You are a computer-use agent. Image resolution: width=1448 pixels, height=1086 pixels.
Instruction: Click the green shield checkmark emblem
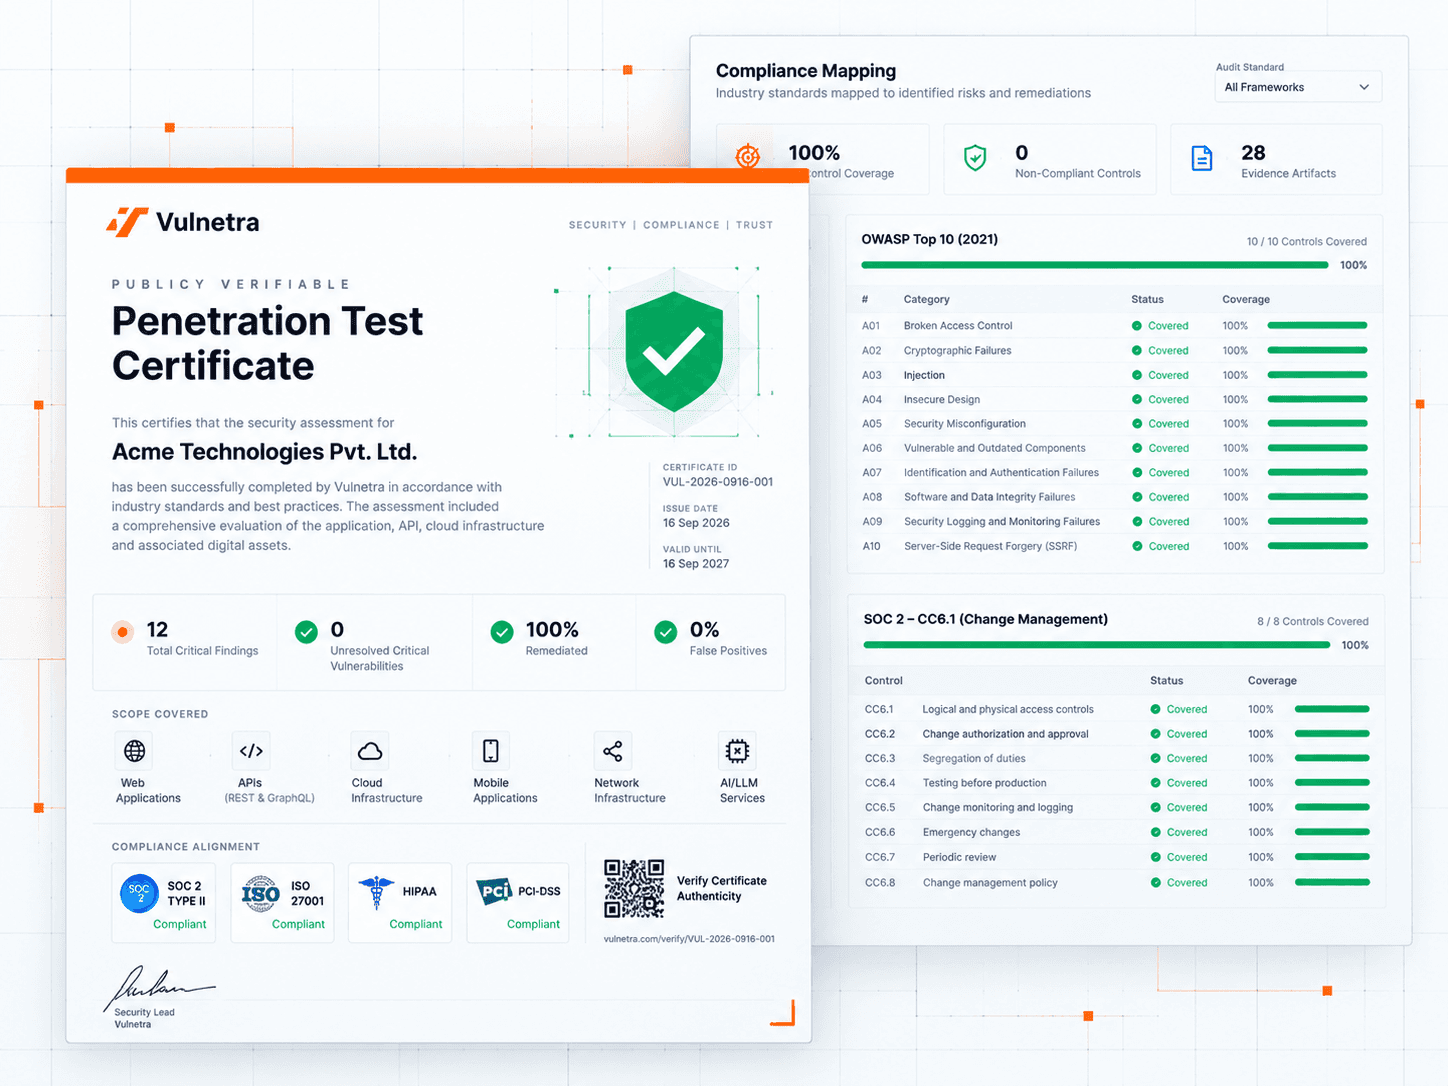(674, 351)
